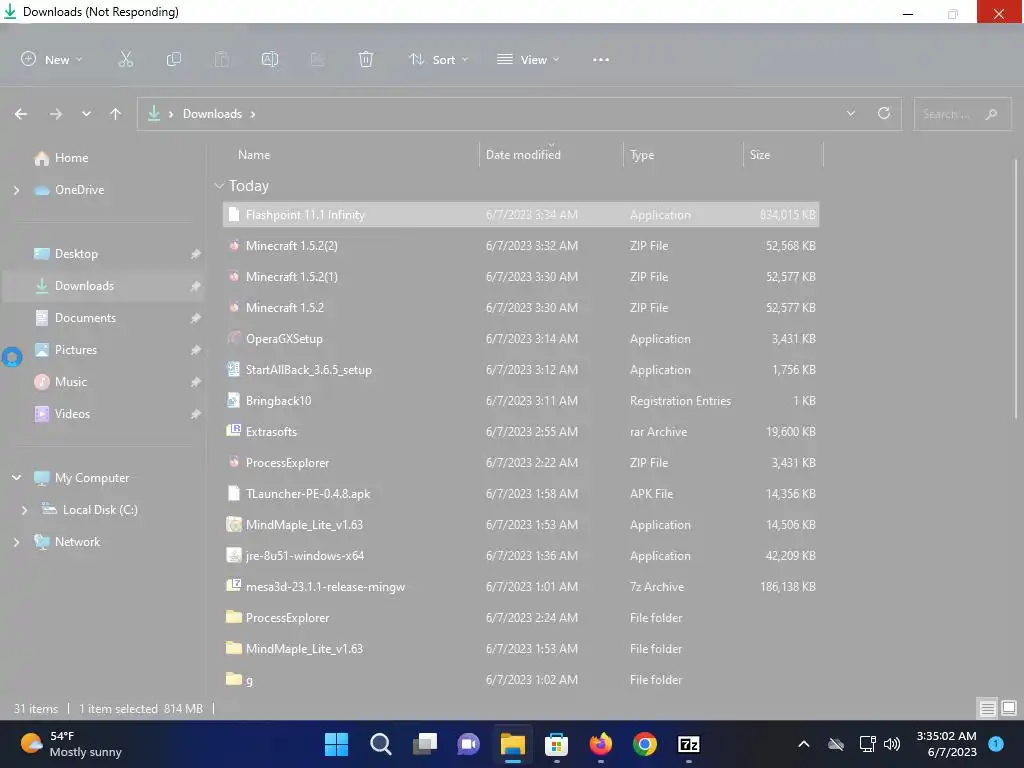
Task: Open address bar history dropdown
Action: click(850, 114)
